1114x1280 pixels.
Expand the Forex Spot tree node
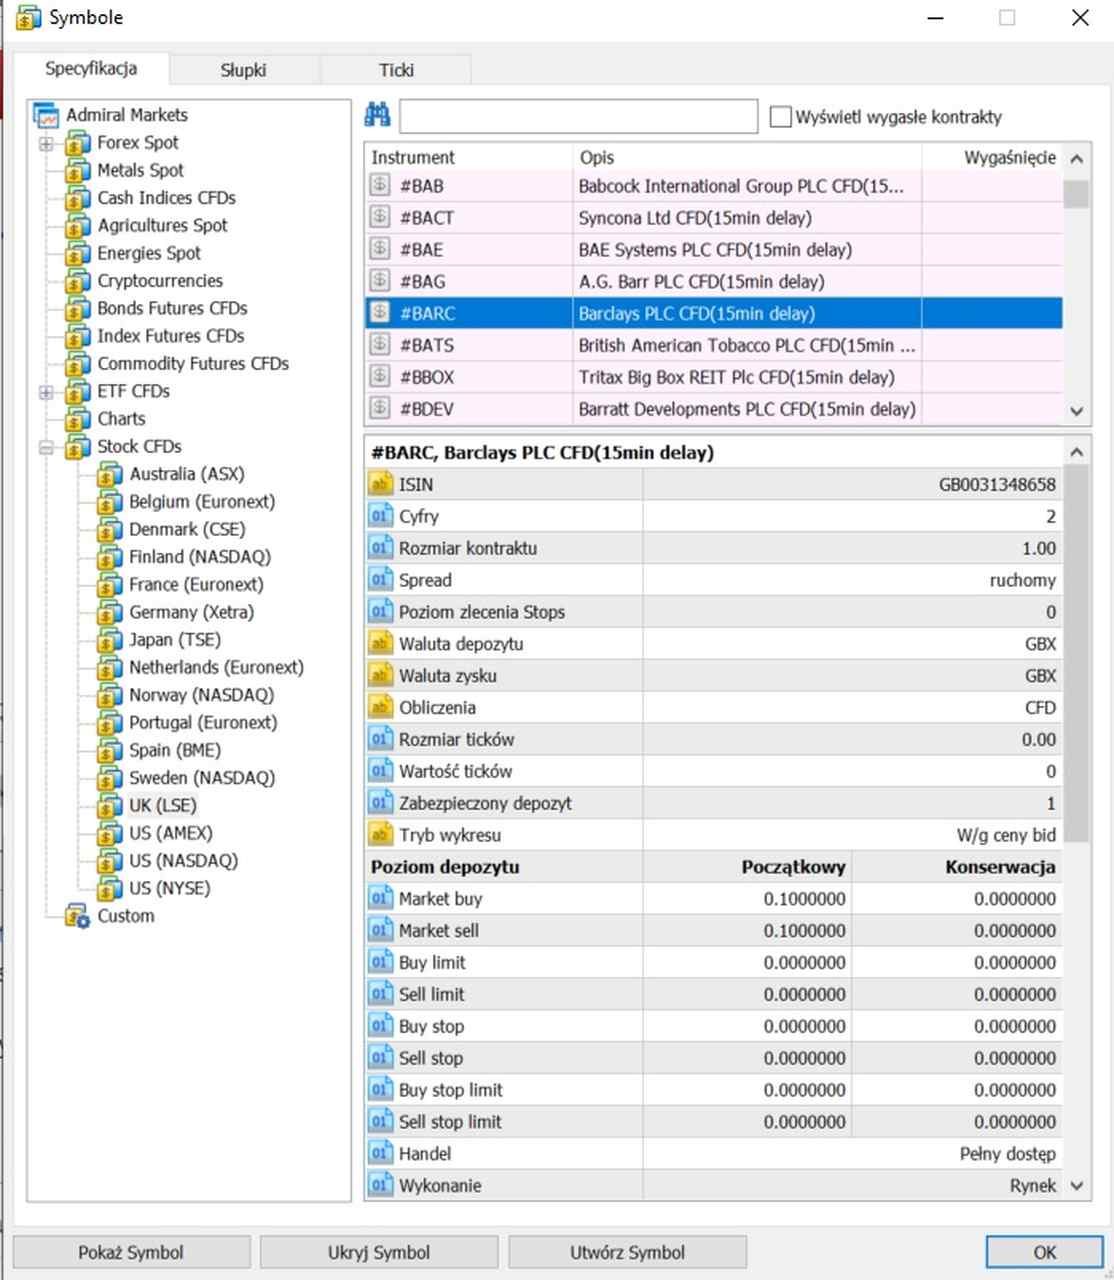coord(46,144)
